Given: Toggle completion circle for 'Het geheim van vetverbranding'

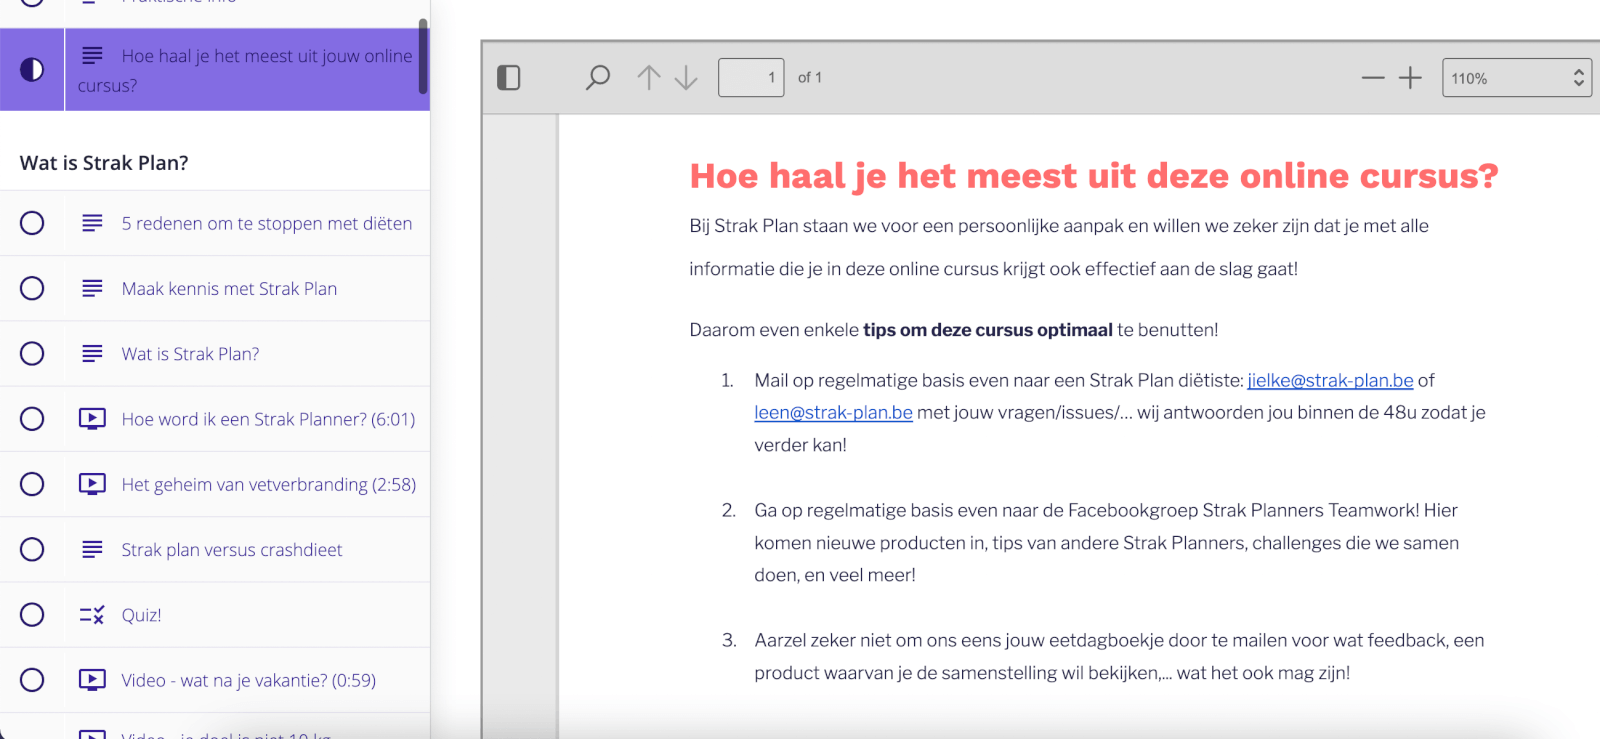Looking at the screenshot, I should click(32, 484).
